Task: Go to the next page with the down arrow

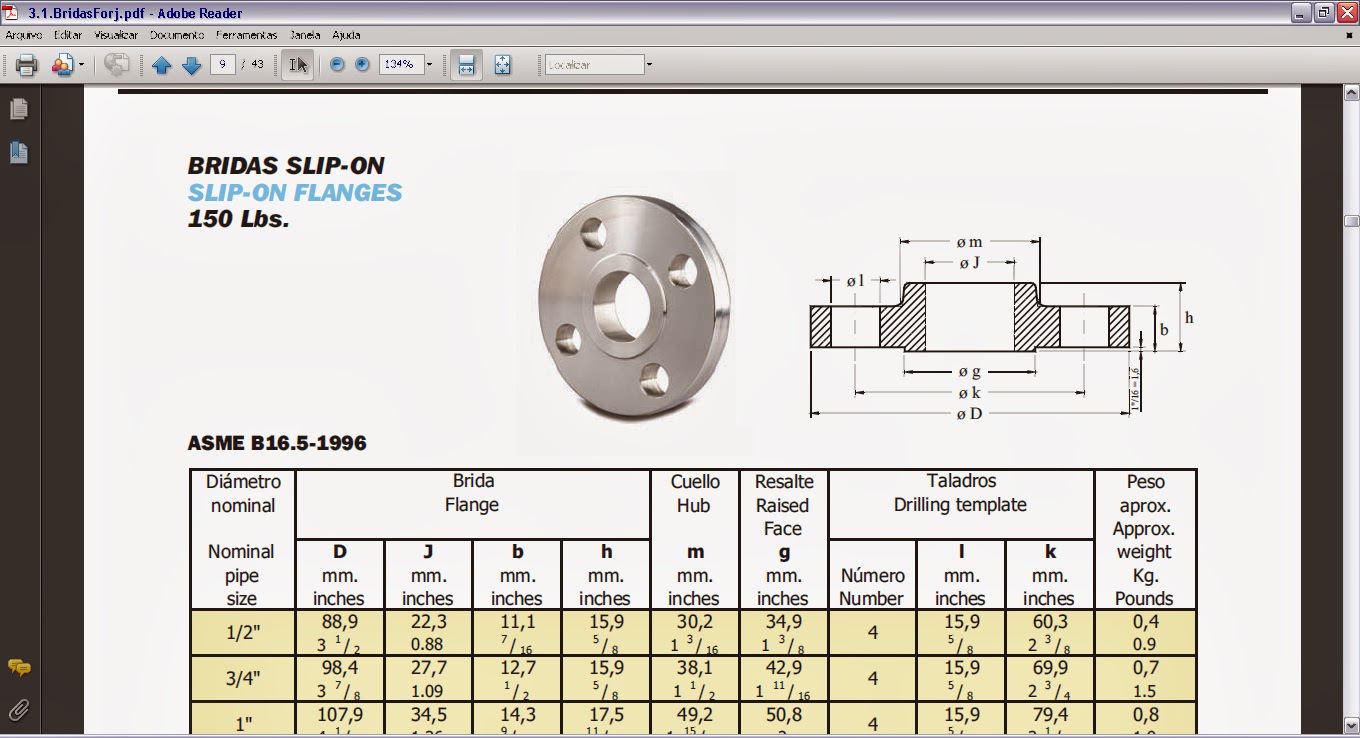Action: 190,64
